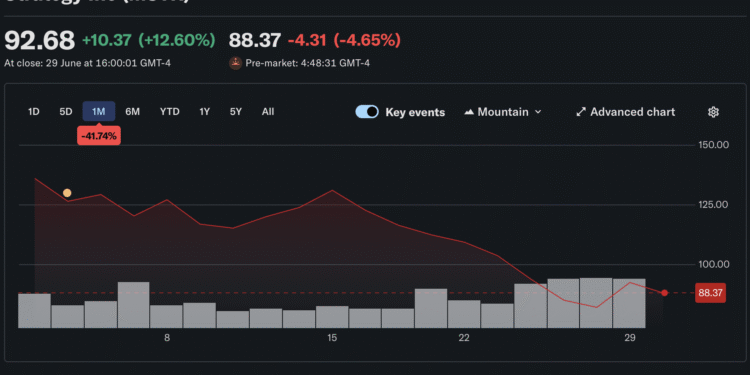Open the chart settings gear icon

(x=713, y=112)
